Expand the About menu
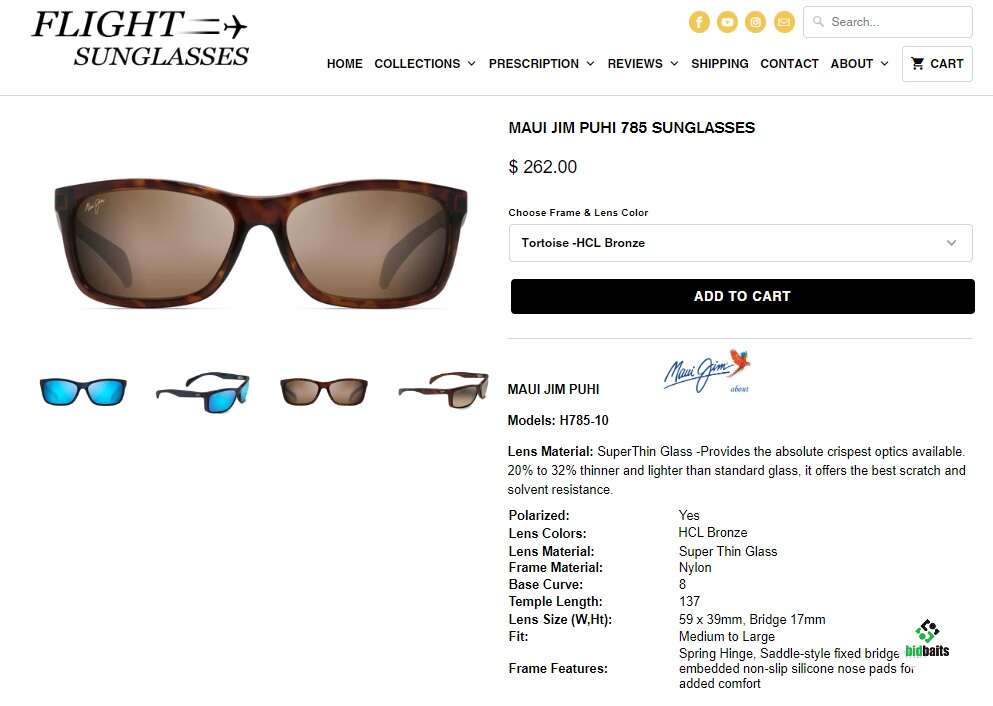 click(x=859, y=64)
